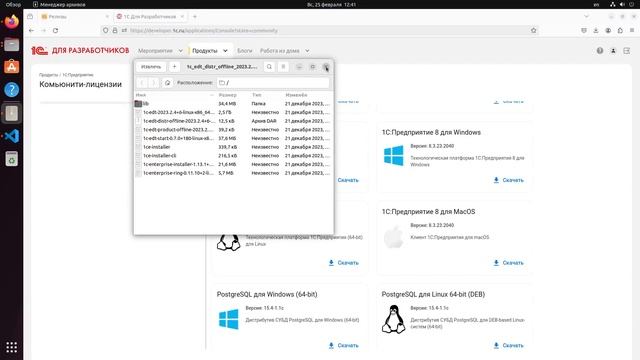
Task: Sort archive list by Имя column
Action: pos(176,95)
